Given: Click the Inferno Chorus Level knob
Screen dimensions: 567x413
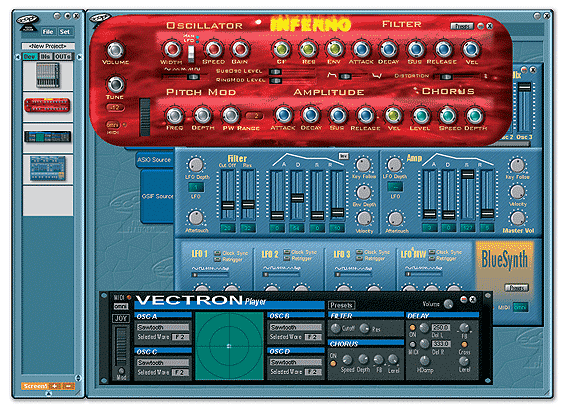Looking at the screenshot, I should (x=420, y=116).
